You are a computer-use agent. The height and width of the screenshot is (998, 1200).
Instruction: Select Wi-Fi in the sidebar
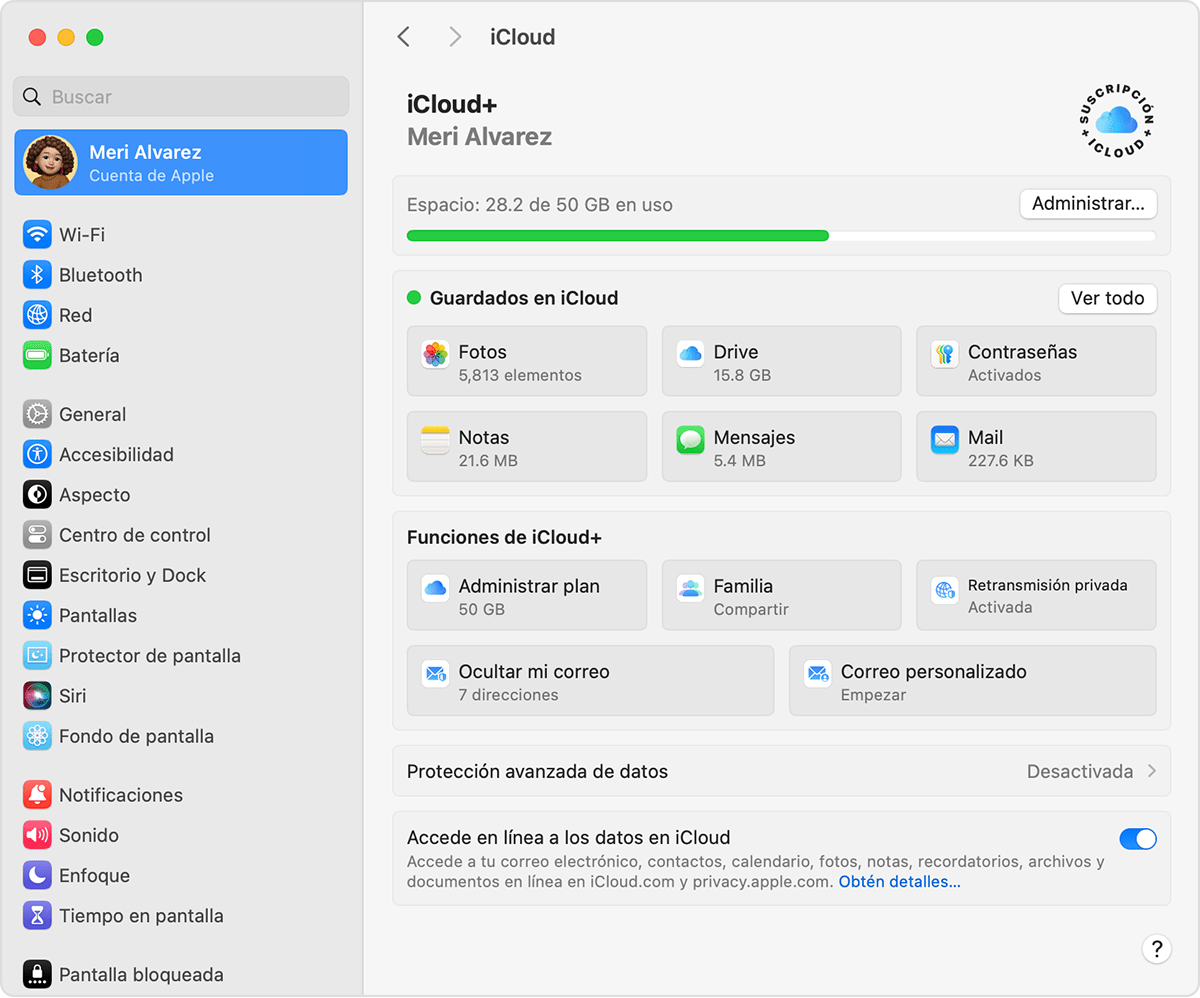pyautogui.click(x=82, y=235)
